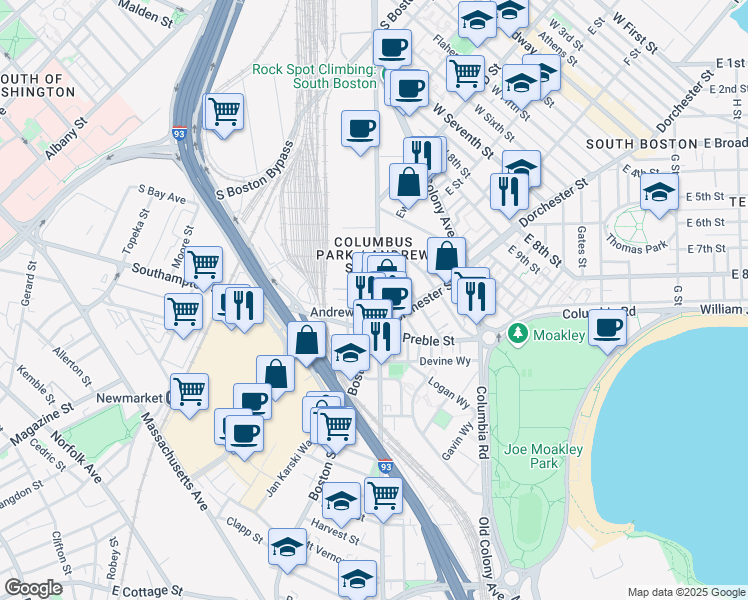The image size is (748, 600).
Task: Click the Gates St label
Action: click(x=582, y=246)
